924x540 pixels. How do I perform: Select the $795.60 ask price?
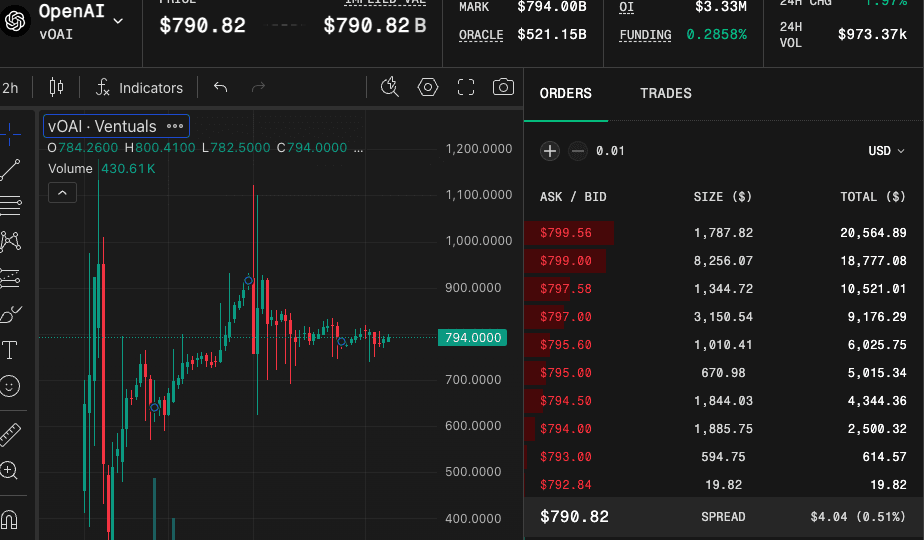pyautogui.click(x=566, y=345)
